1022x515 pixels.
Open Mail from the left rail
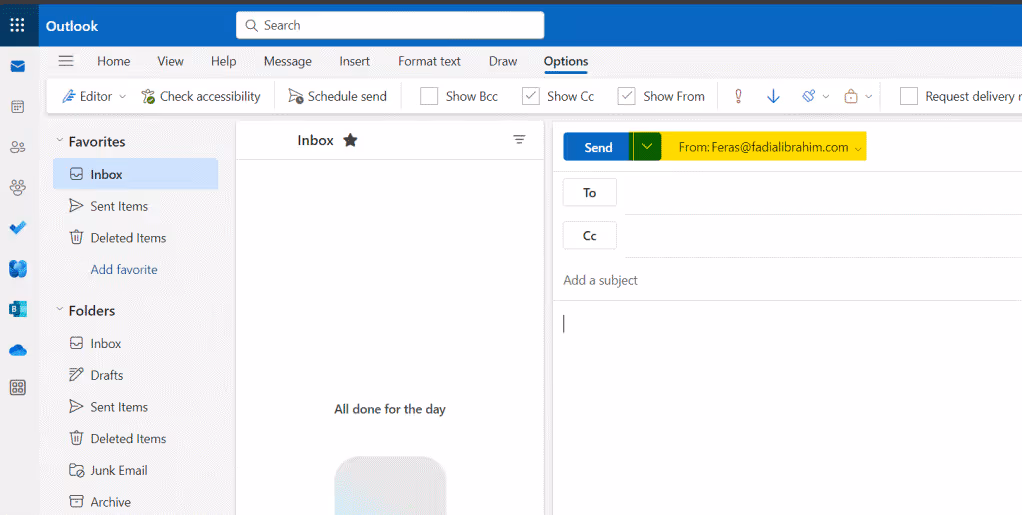18,66
